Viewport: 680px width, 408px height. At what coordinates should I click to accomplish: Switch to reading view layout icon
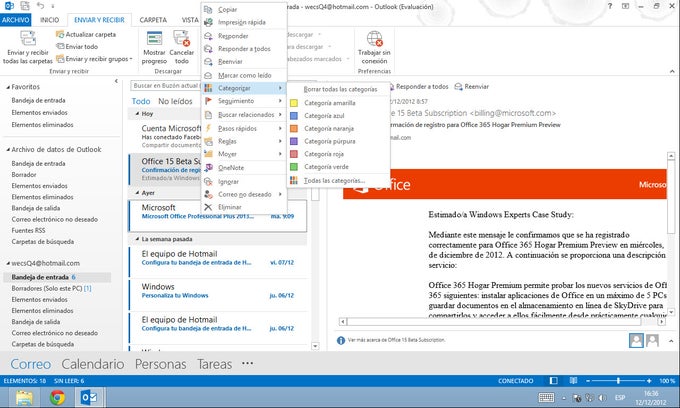pyautogui.click(x=573, y=381)
